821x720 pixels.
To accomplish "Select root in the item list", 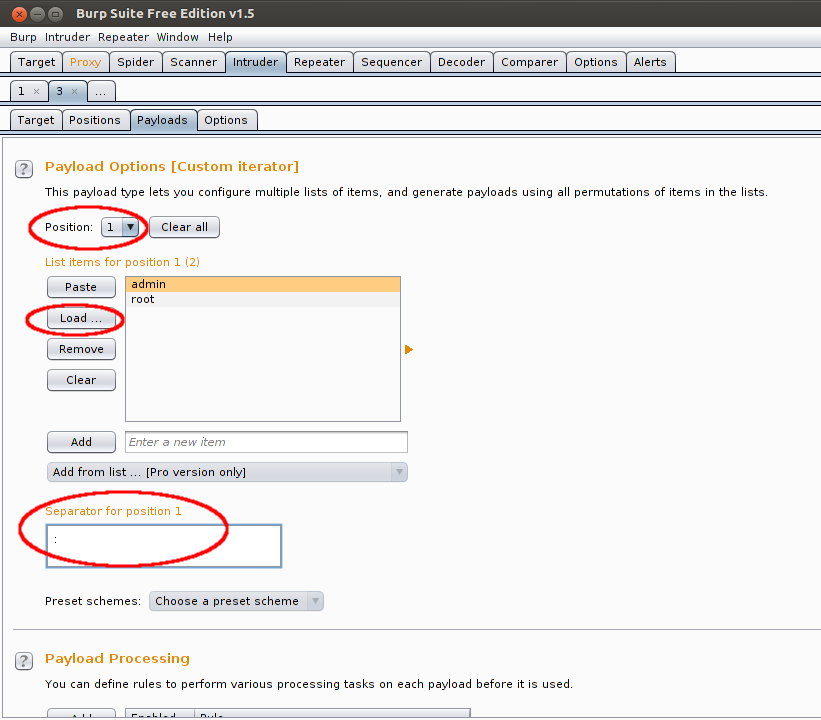I will 263,300.
